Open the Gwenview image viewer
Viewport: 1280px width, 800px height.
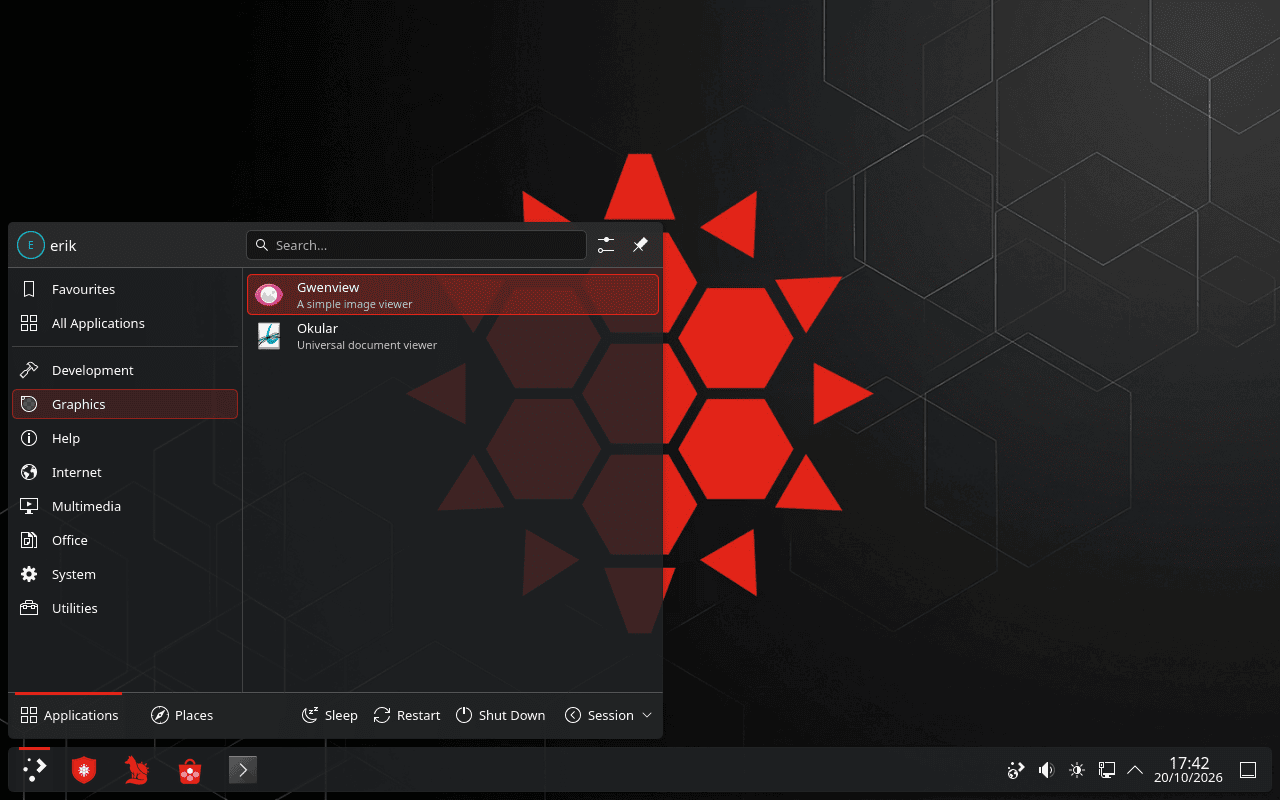pos(453,294)
